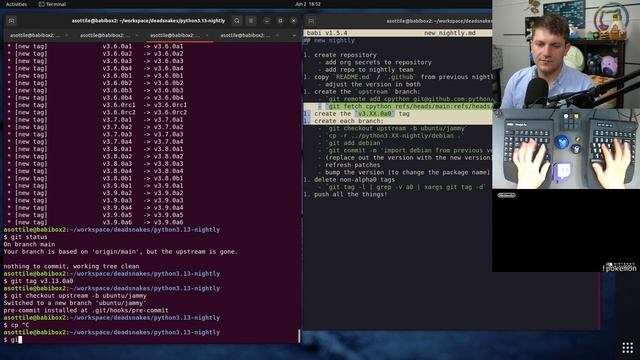Click 'Switched to a new branch' output line
The width and height of the screenshot is (640, 360).
coord(75,303)
